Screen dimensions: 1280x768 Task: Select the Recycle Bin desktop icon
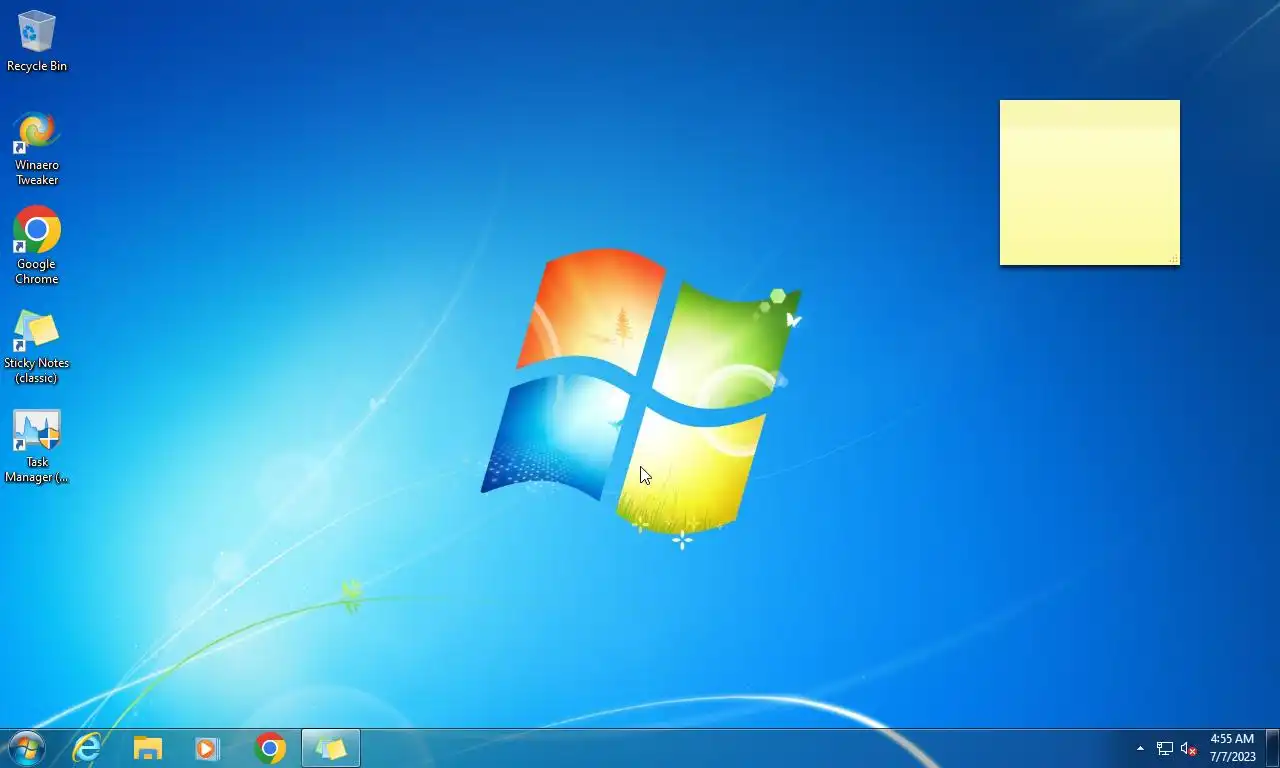tap(37, 41)
